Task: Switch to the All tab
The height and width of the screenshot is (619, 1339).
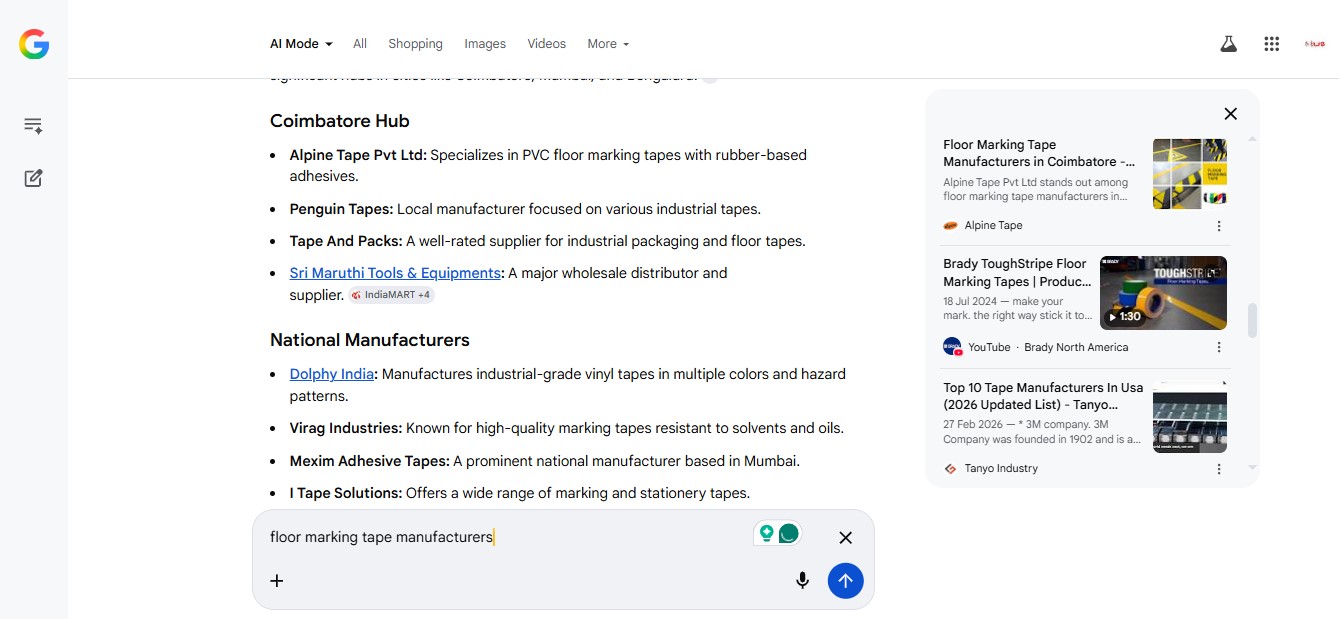Action: pos(360,44)
